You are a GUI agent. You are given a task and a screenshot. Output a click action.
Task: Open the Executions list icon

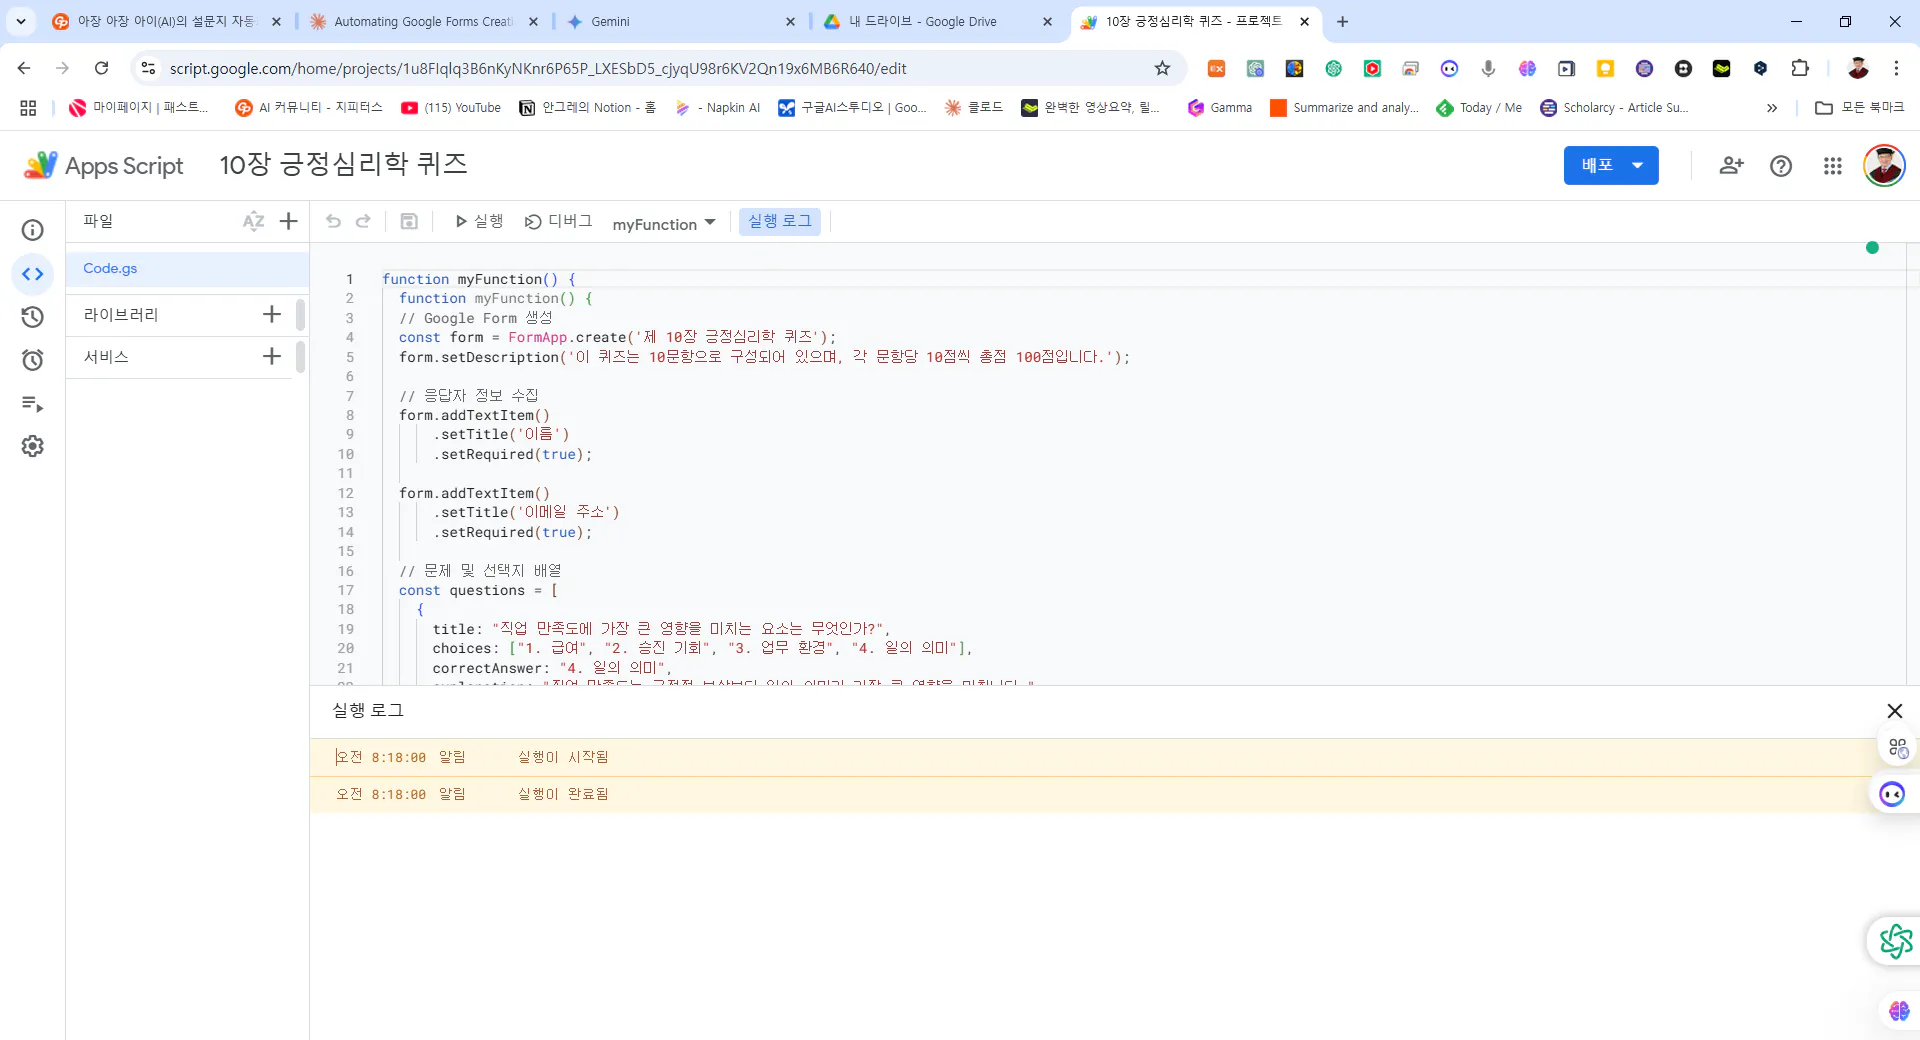33,404
